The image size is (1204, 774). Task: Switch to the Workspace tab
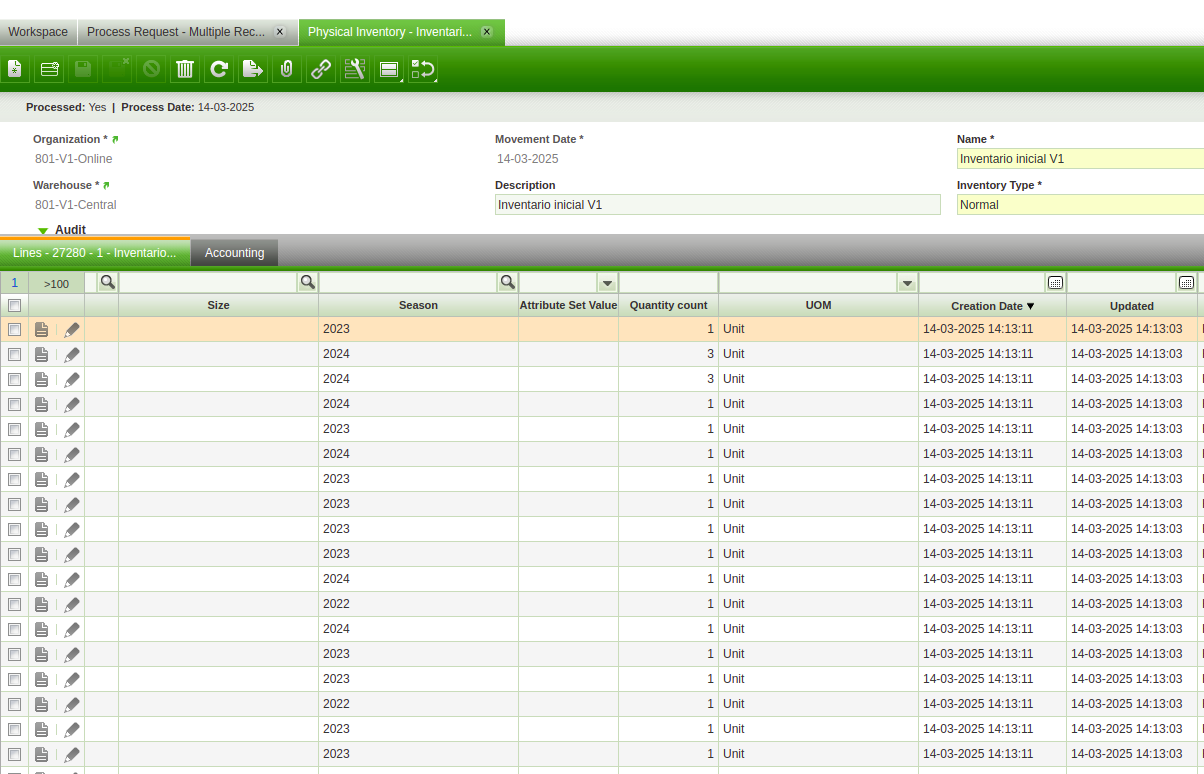[38, 32]
